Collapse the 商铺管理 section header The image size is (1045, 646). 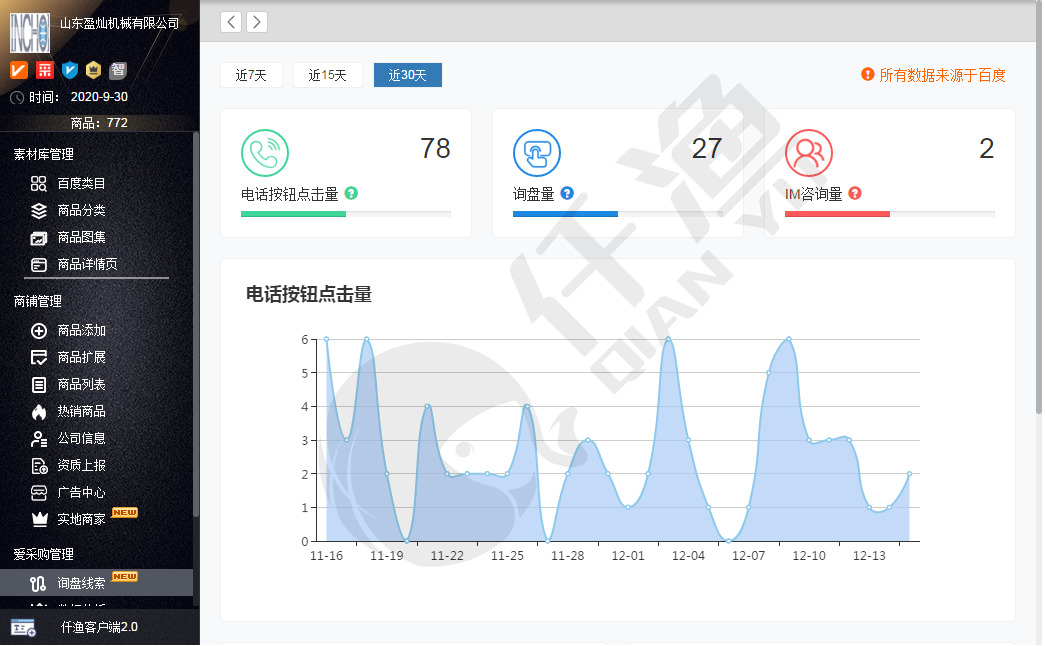(x=37, y=301)
